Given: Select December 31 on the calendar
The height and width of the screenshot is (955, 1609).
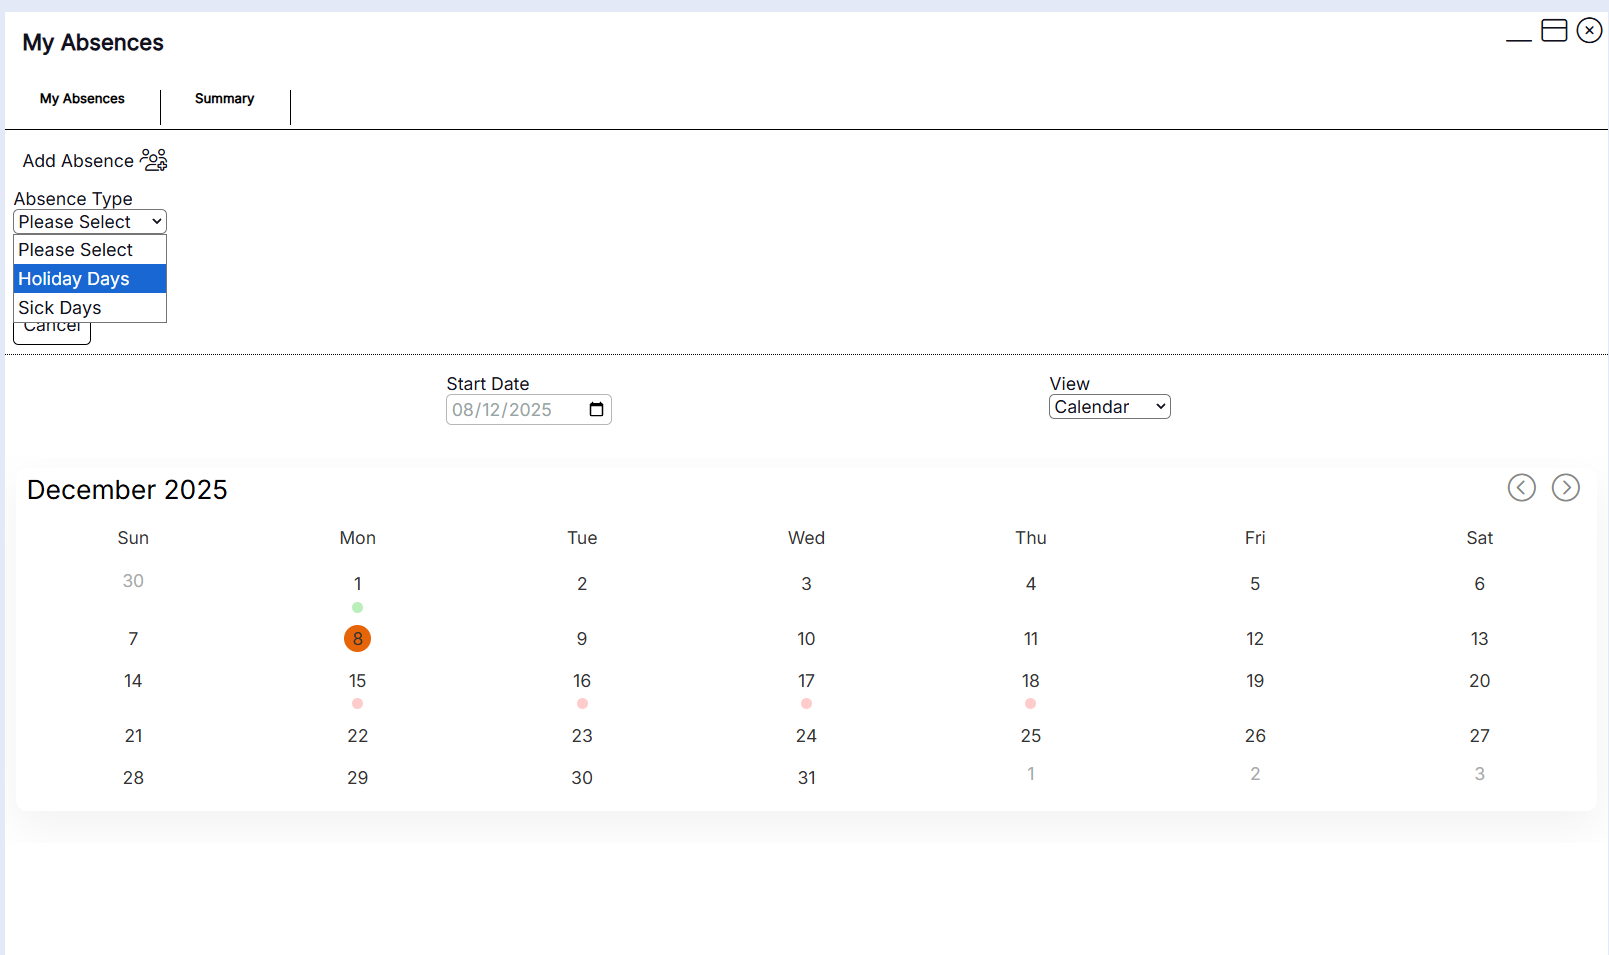Looking at the screenshot, I should coord(806,778).
